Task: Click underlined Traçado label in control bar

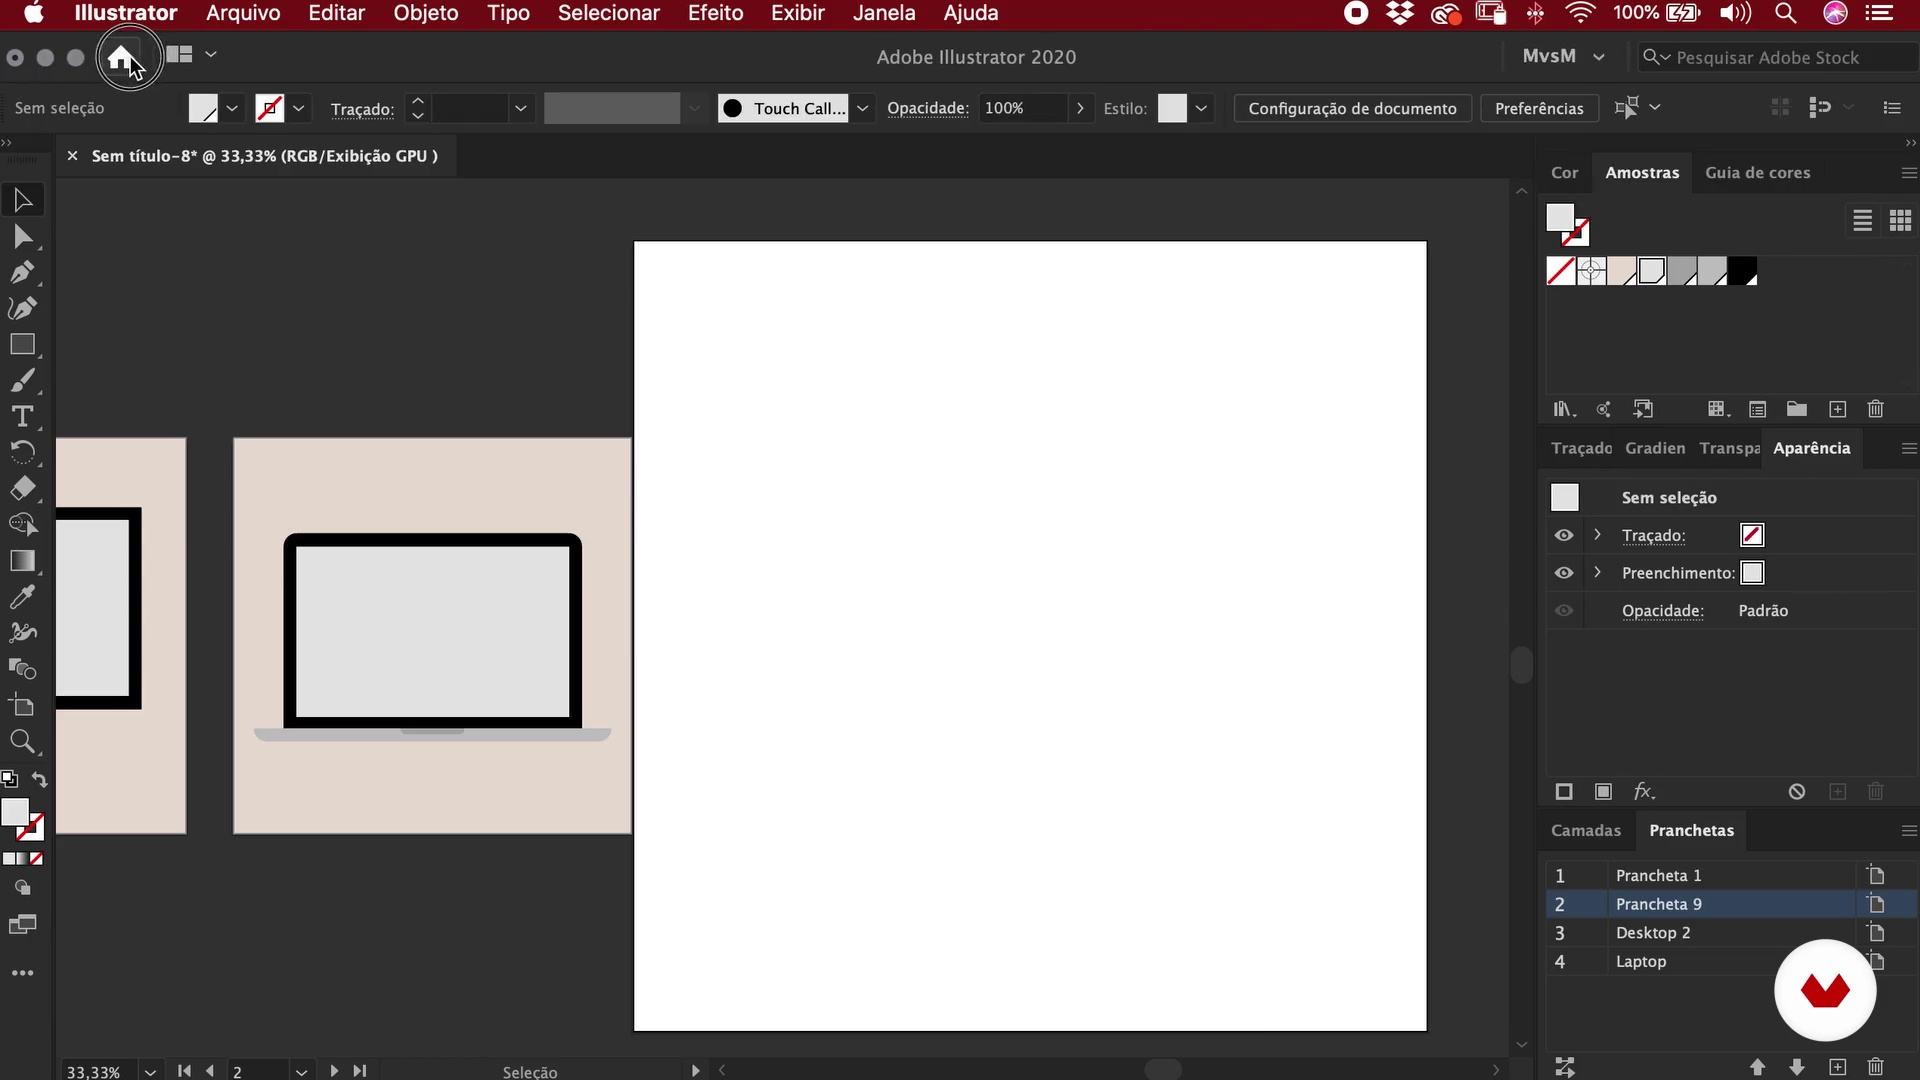Action: pyautogui.click(x=362, y=109)
